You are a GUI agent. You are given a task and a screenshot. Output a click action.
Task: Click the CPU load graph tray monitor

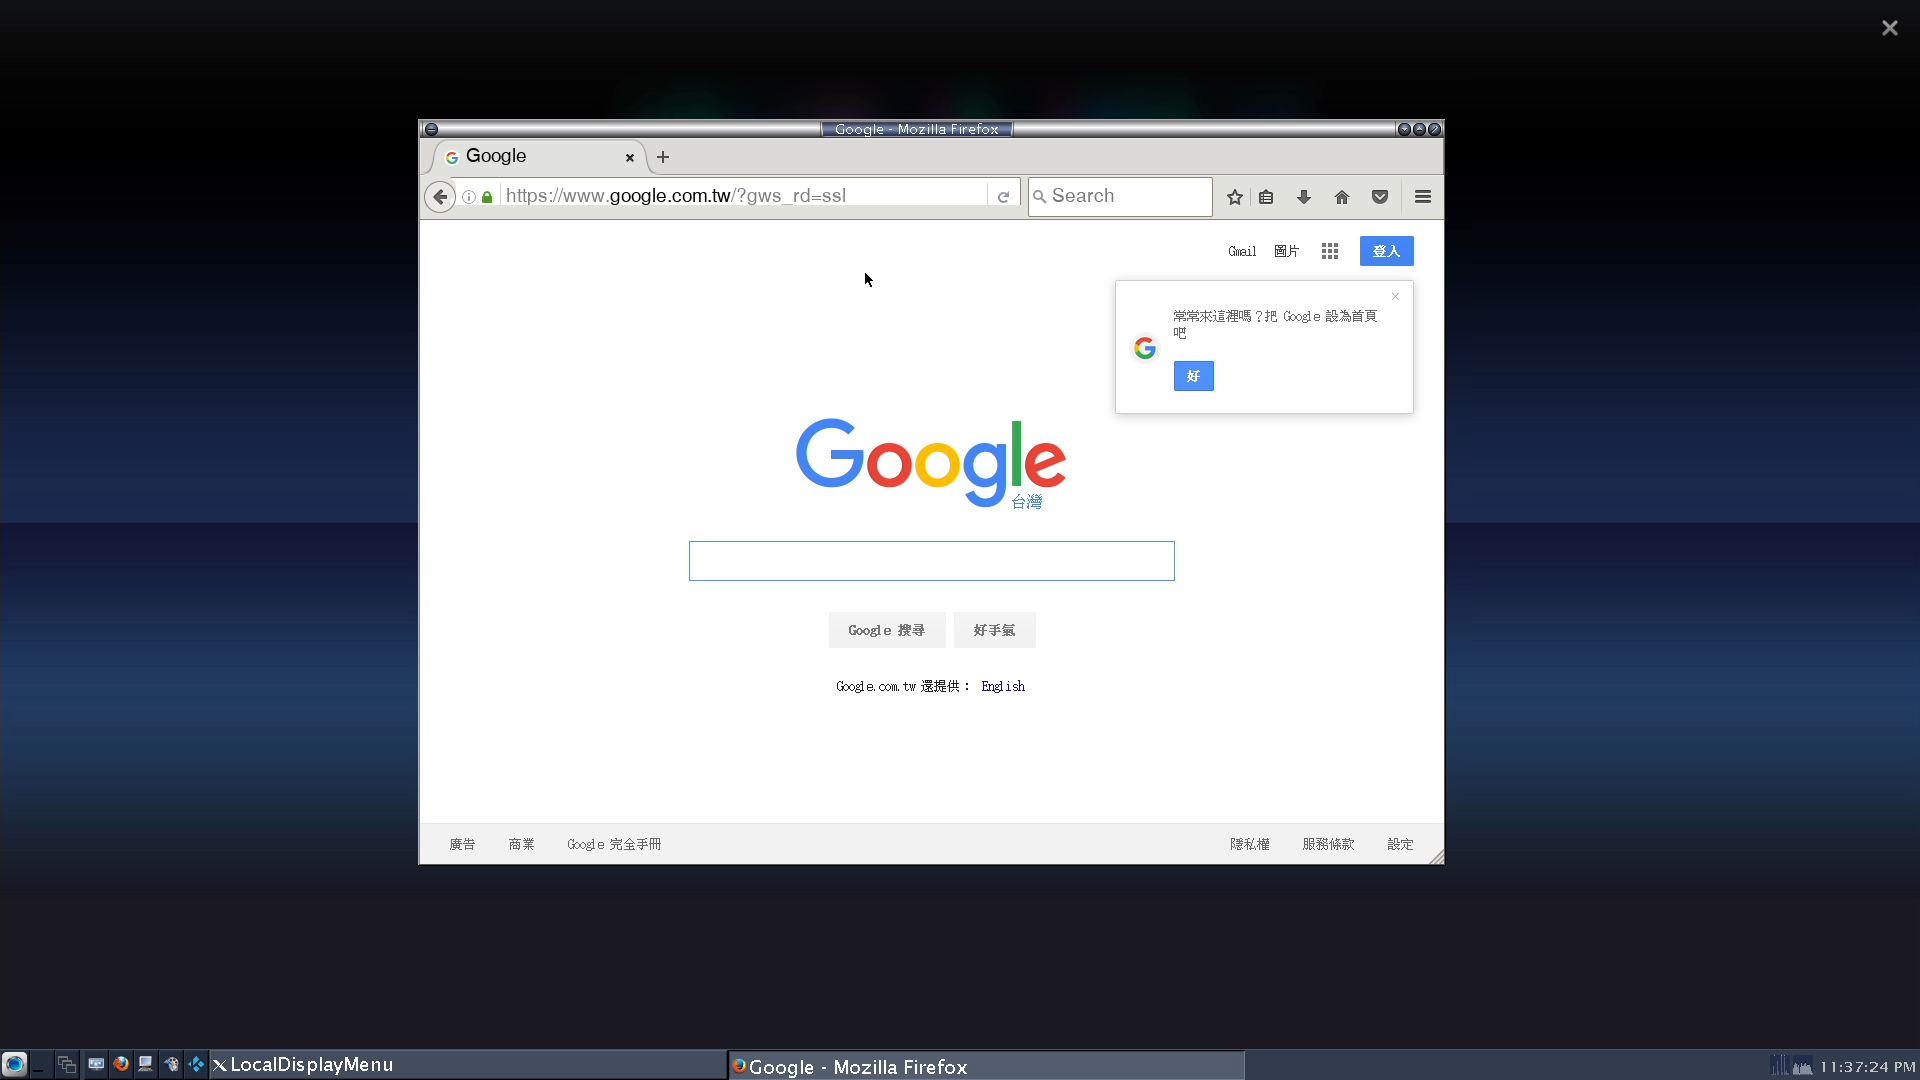[1779, 1065]
